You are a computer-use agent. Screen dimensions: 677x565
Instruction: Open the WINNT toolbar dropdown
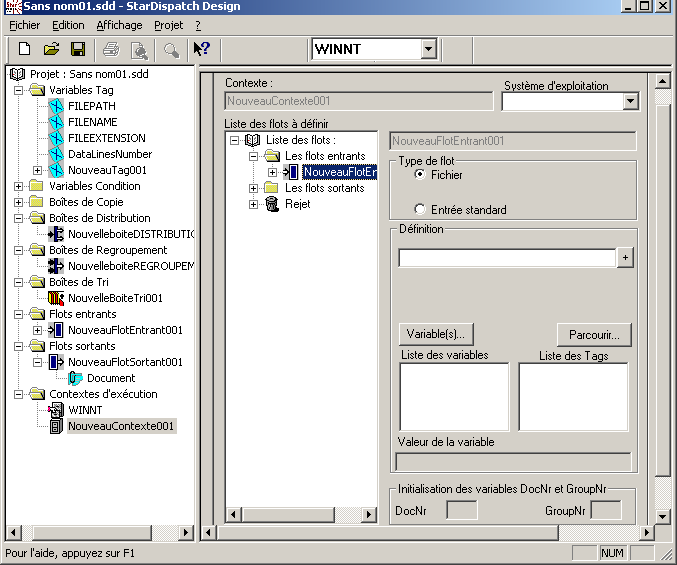[428, 49]
